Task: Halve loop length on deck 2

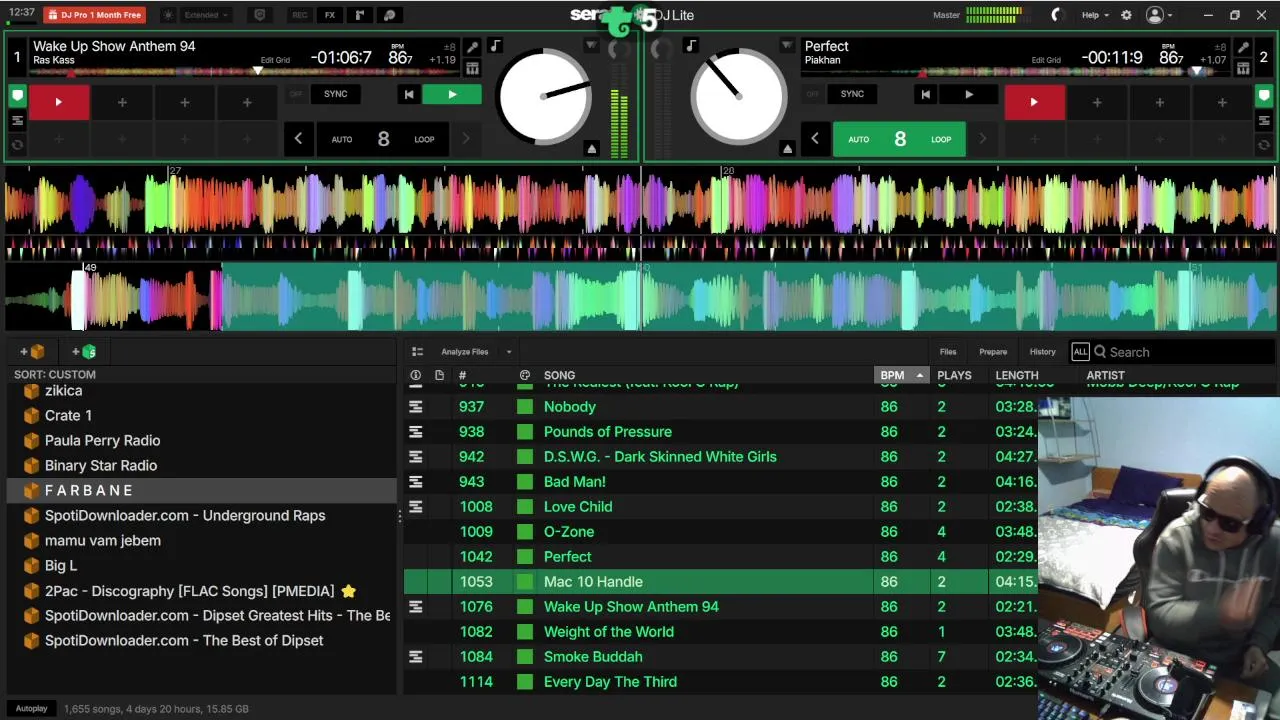Action: pos(815,139)
